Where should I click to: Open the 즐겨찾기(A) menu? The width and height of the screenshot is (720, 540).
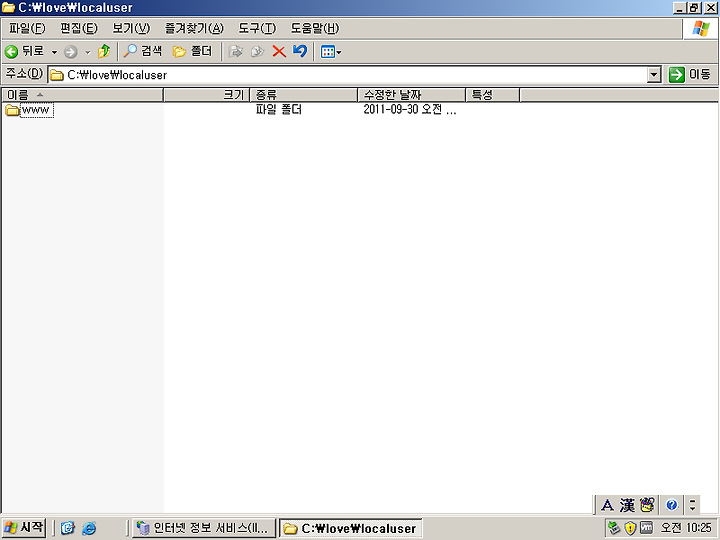click(194, 28)
